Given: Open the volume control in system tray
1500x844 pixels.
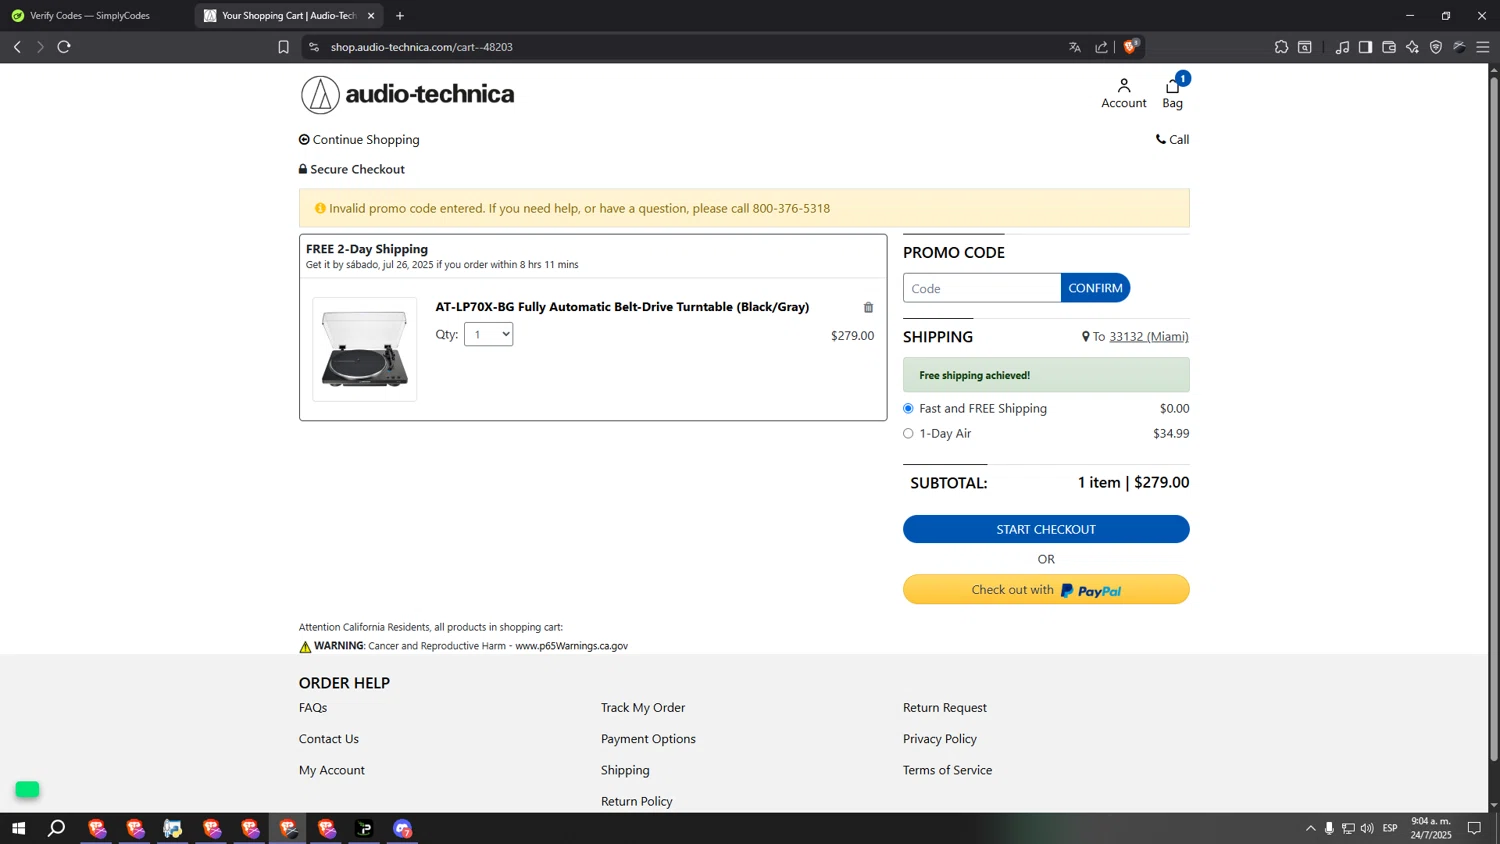Looking at the screenshot, I should (x=1367, y=828).
